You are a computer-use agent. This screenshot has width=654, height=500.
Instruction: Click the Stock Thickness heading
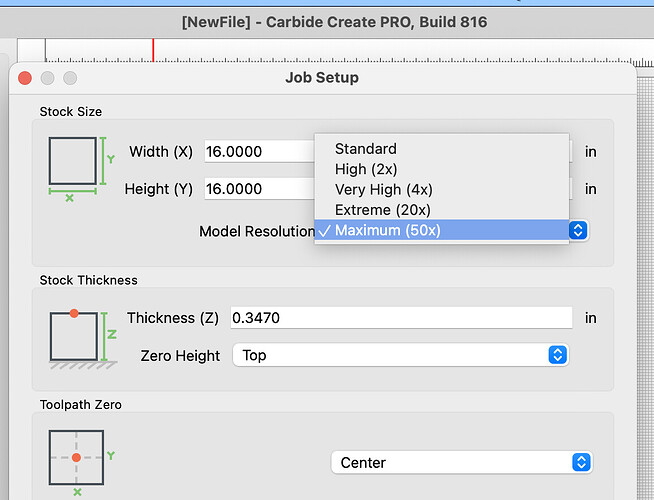point(88,280)
